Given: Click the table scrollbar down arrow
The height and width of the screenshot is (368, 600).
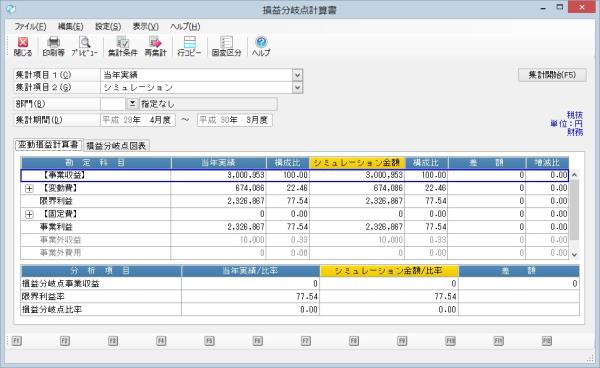Looking at the screenshot, I should 574,254.
